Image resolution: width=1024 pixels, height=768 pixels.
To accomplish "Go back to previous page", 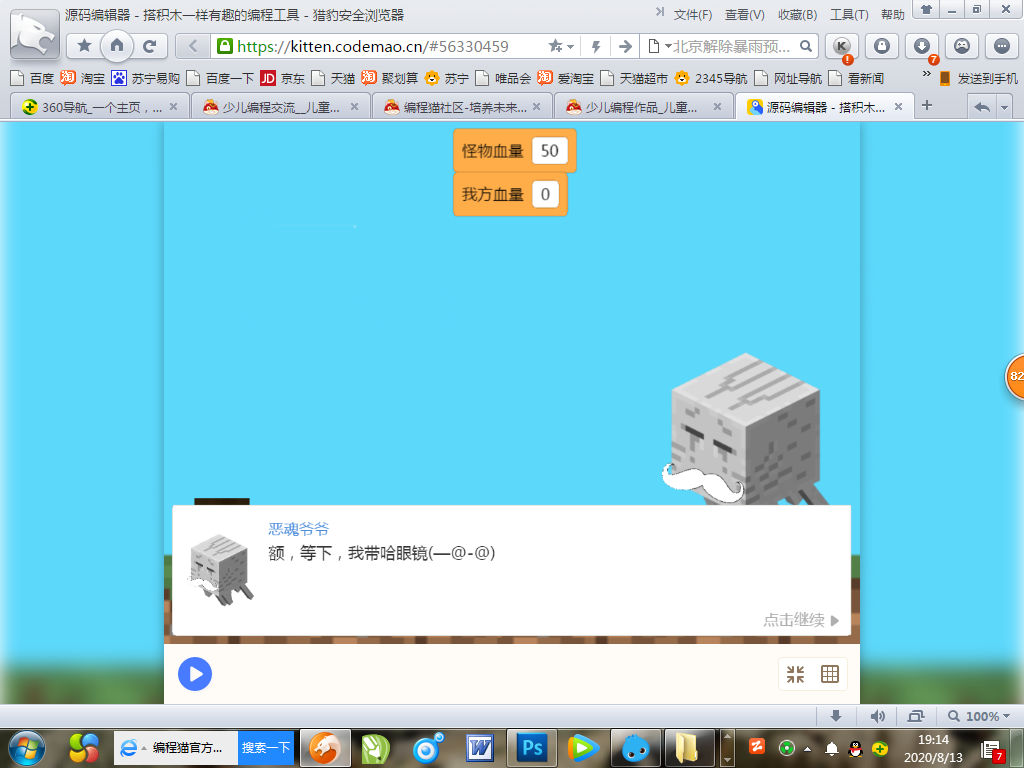I will (x=193, y=46).
